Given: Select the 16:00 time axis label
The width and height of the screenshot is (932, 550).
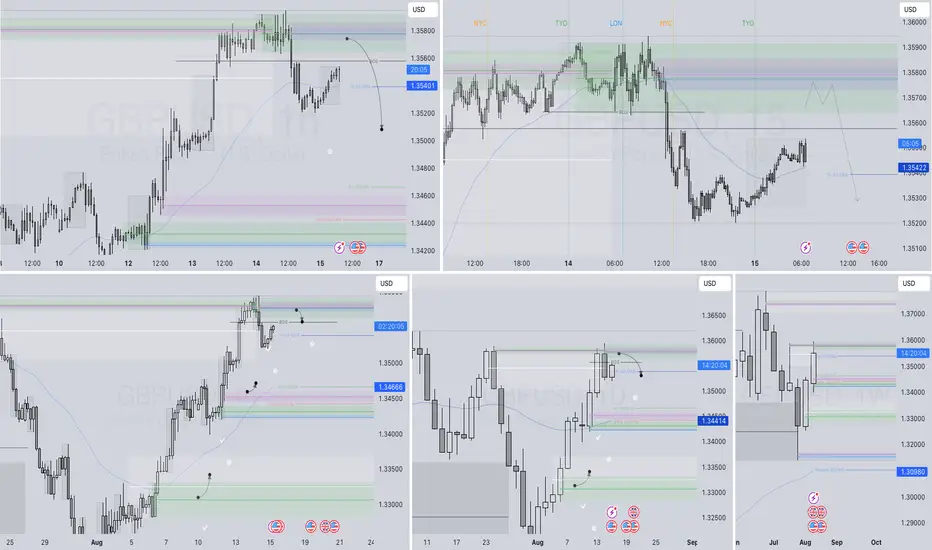Looking at the screenshot, I should coord(879,263).
